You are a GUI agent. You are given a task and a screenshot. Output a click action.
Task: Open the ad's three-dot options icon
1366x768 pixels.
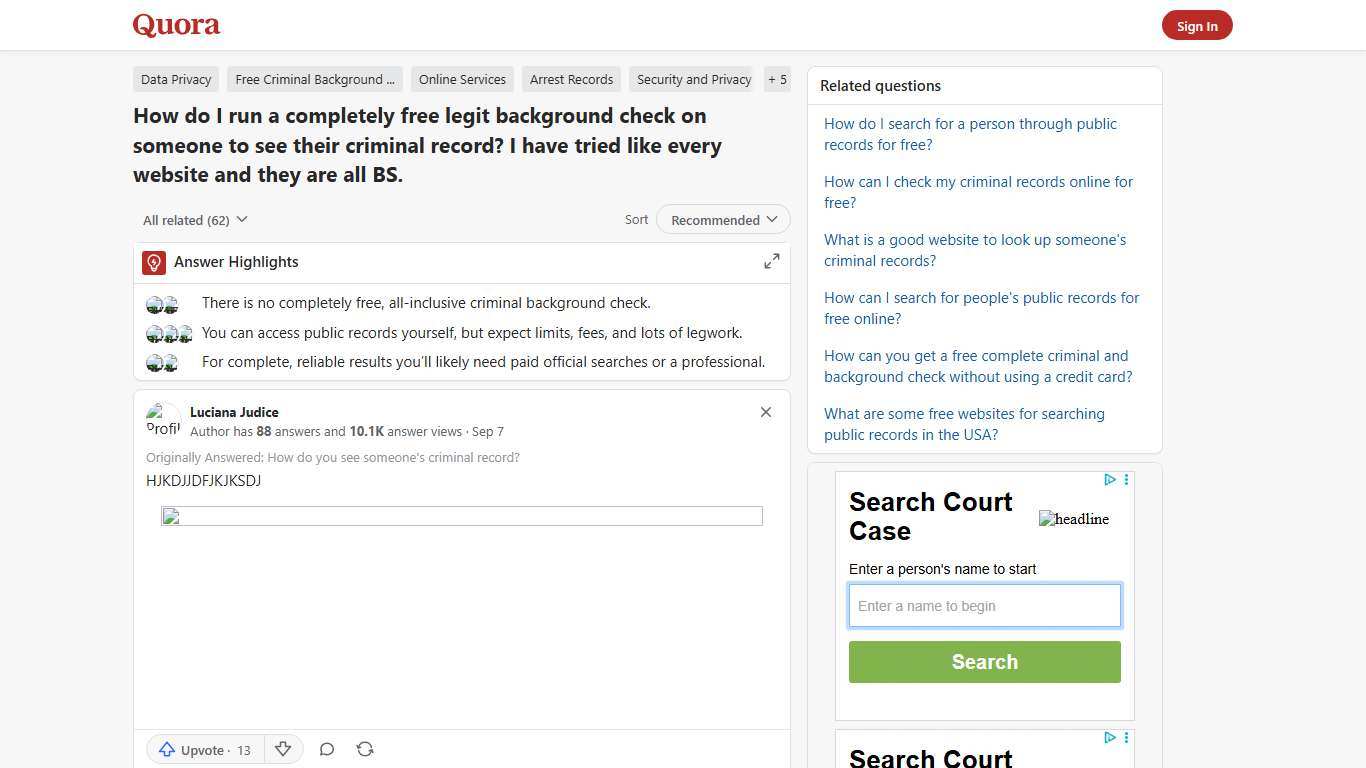pos(1126,479)
